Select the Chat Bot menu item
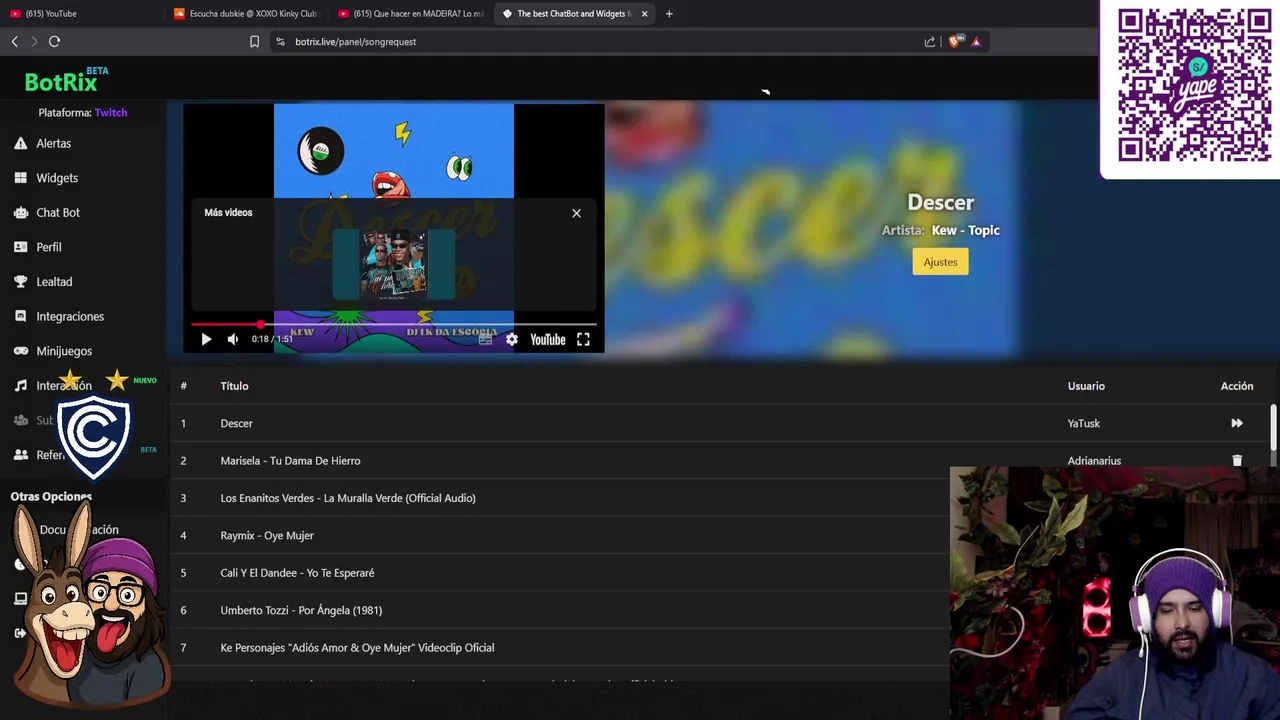This screenshot has width=1280, height=720. pyautogui.click(x=58, y=213)
